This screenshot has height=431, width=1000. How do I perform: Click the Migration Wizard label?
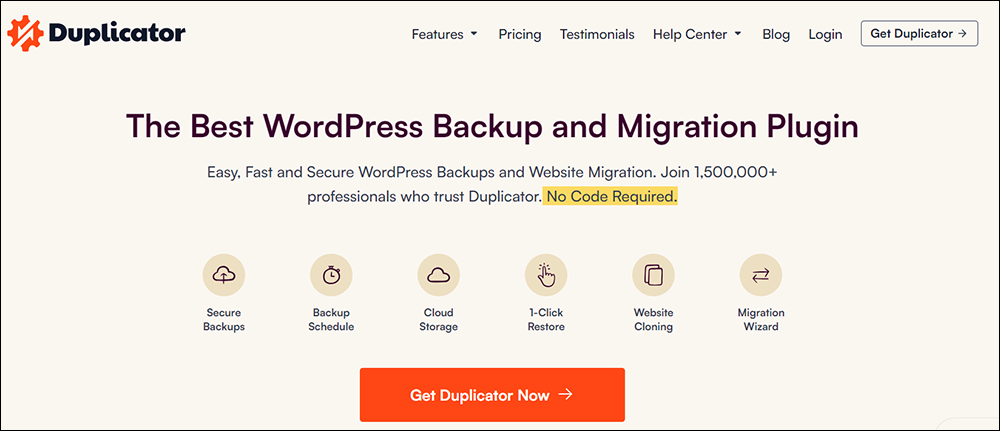tap(761, 320)
